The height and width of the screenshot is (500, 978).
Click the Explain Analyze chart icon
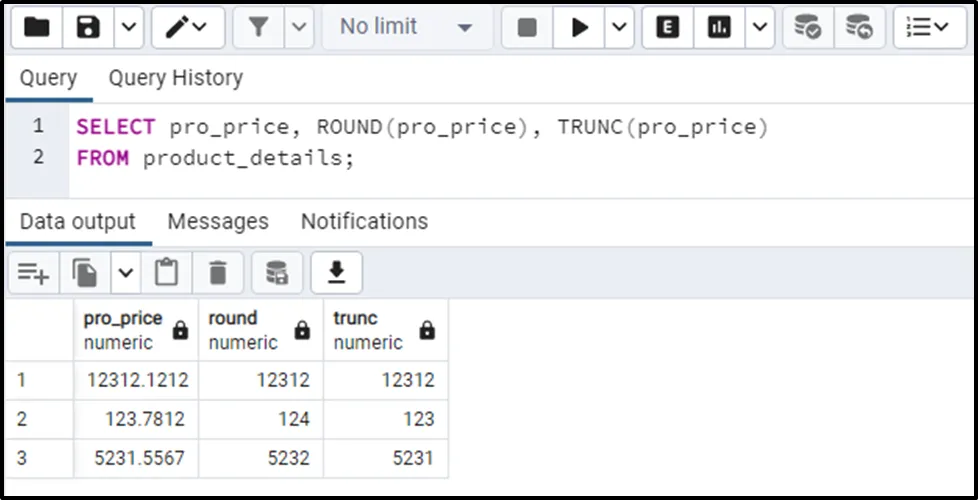719,28
